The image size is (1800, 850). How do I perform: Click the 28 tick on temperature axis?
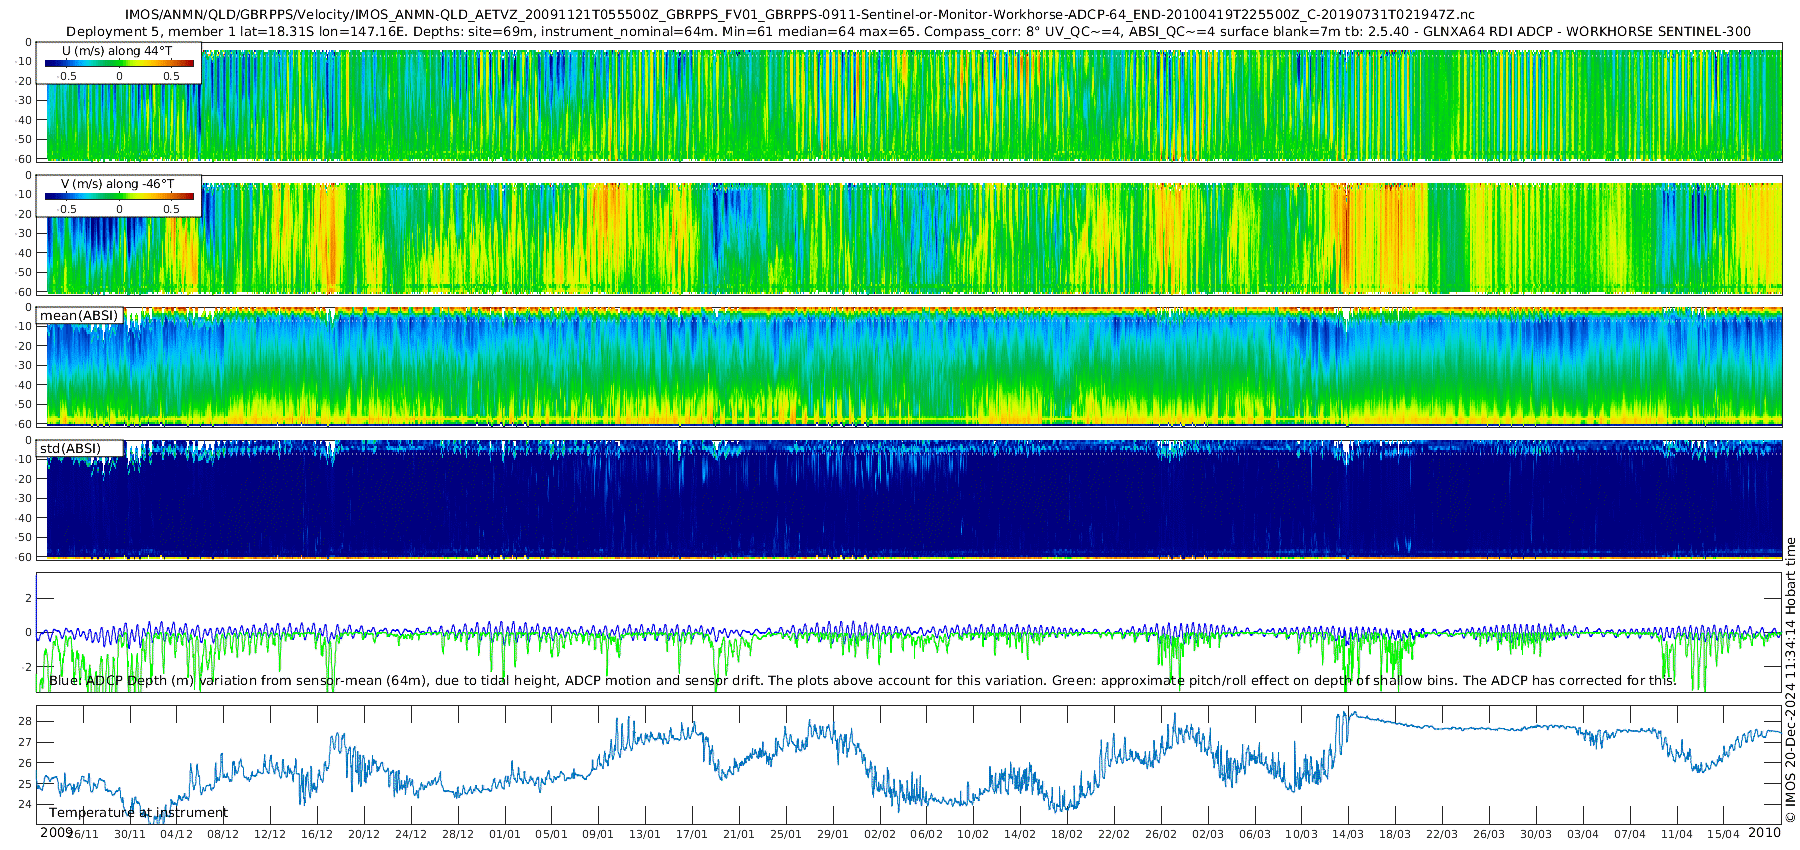pos(25,721)
